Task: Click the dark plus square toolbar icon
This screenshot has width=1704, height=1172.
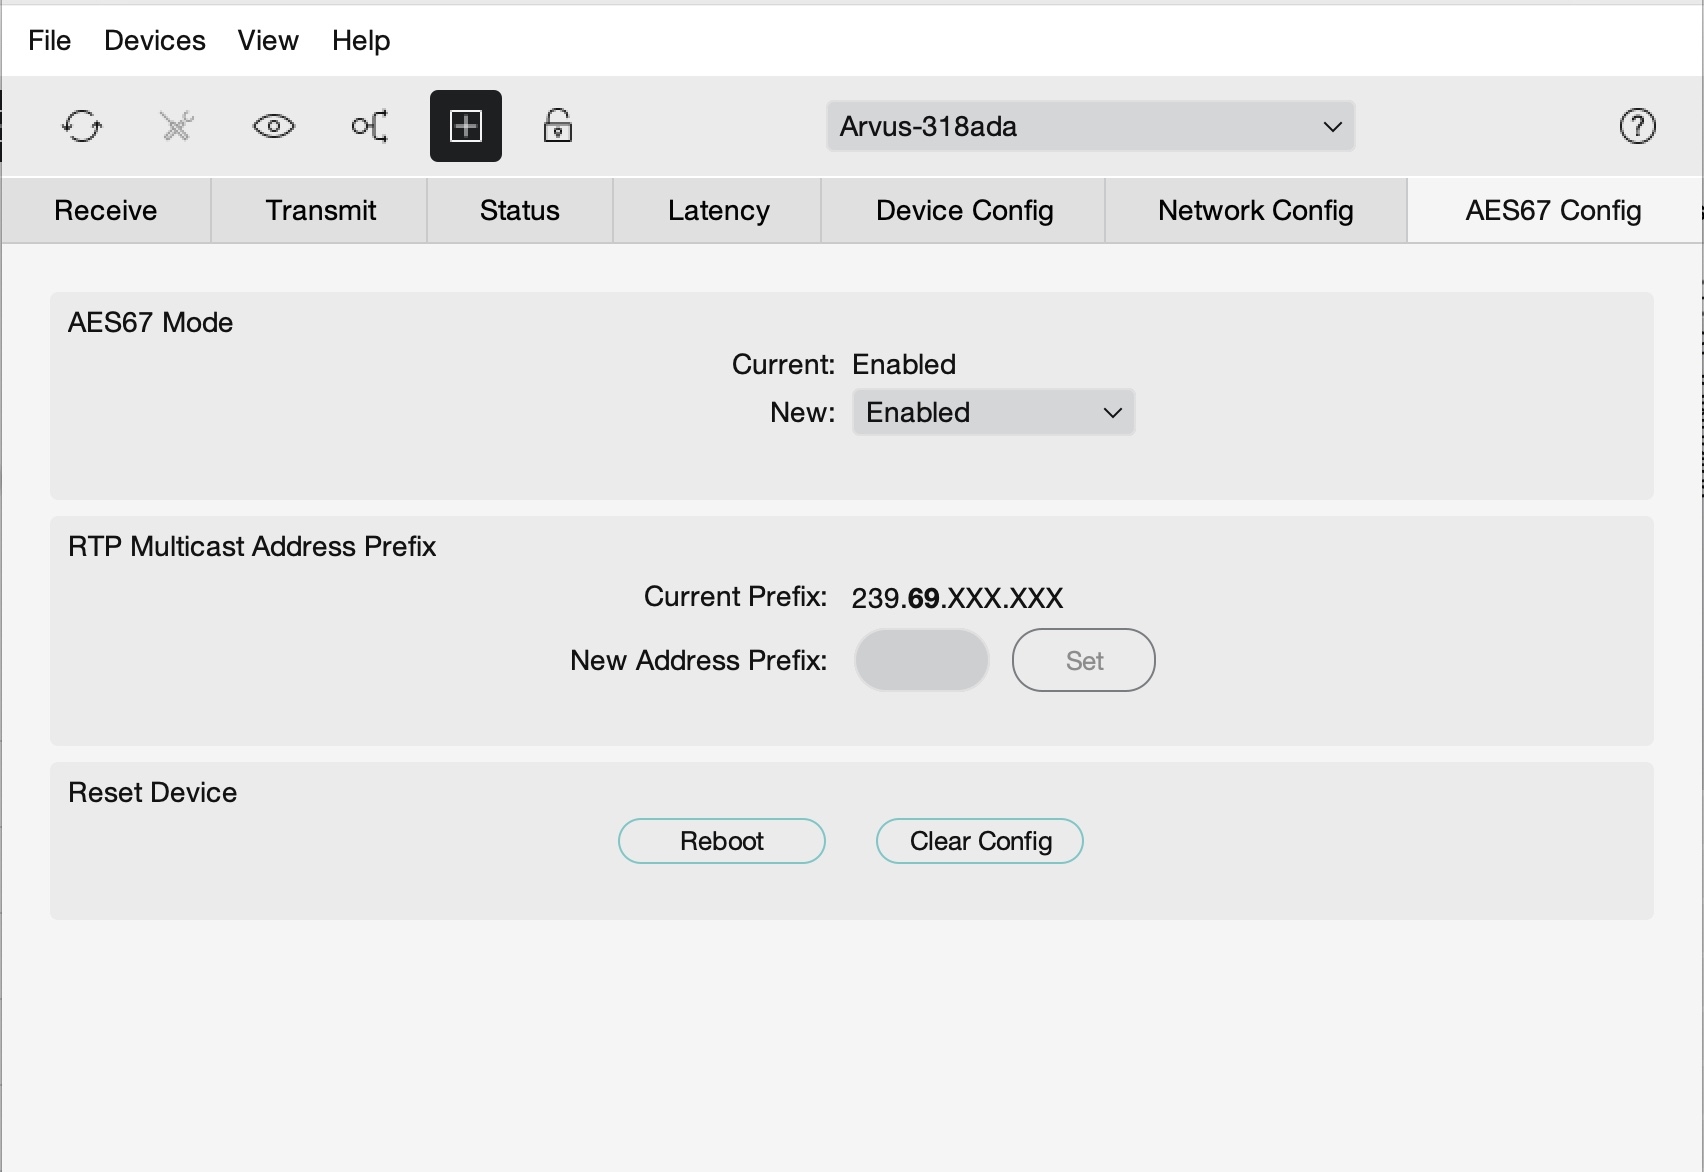Action: [x=466, y=126]
